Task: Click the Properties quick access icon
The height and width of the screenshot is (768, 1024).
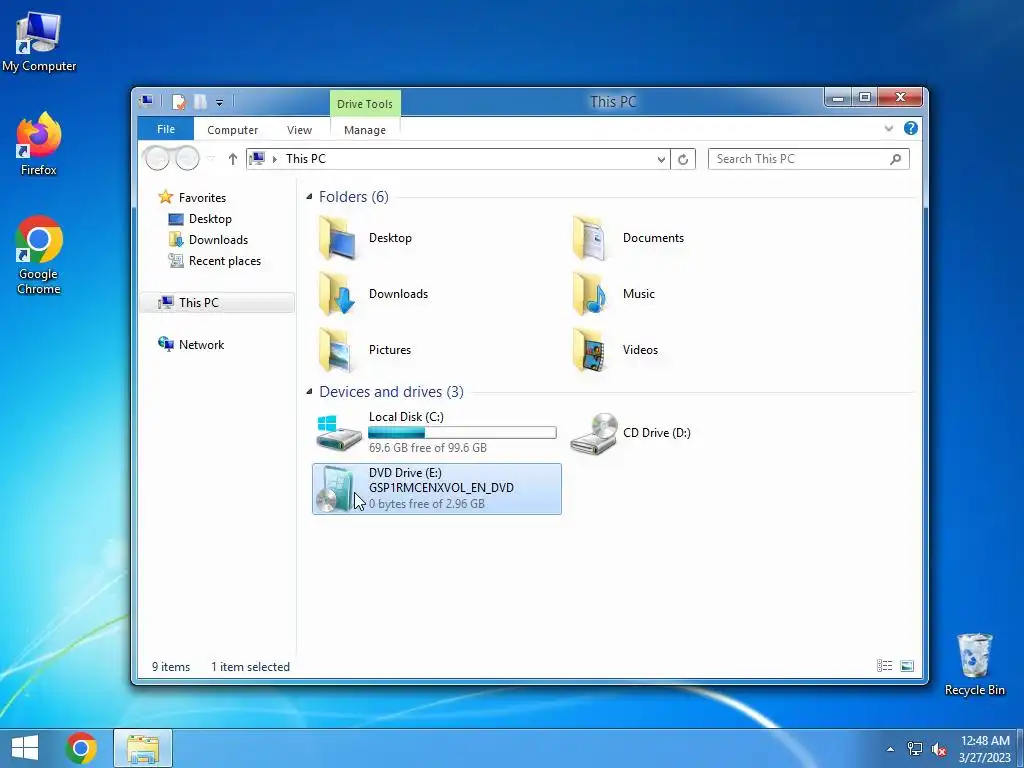Action: [x=178, y=102]
